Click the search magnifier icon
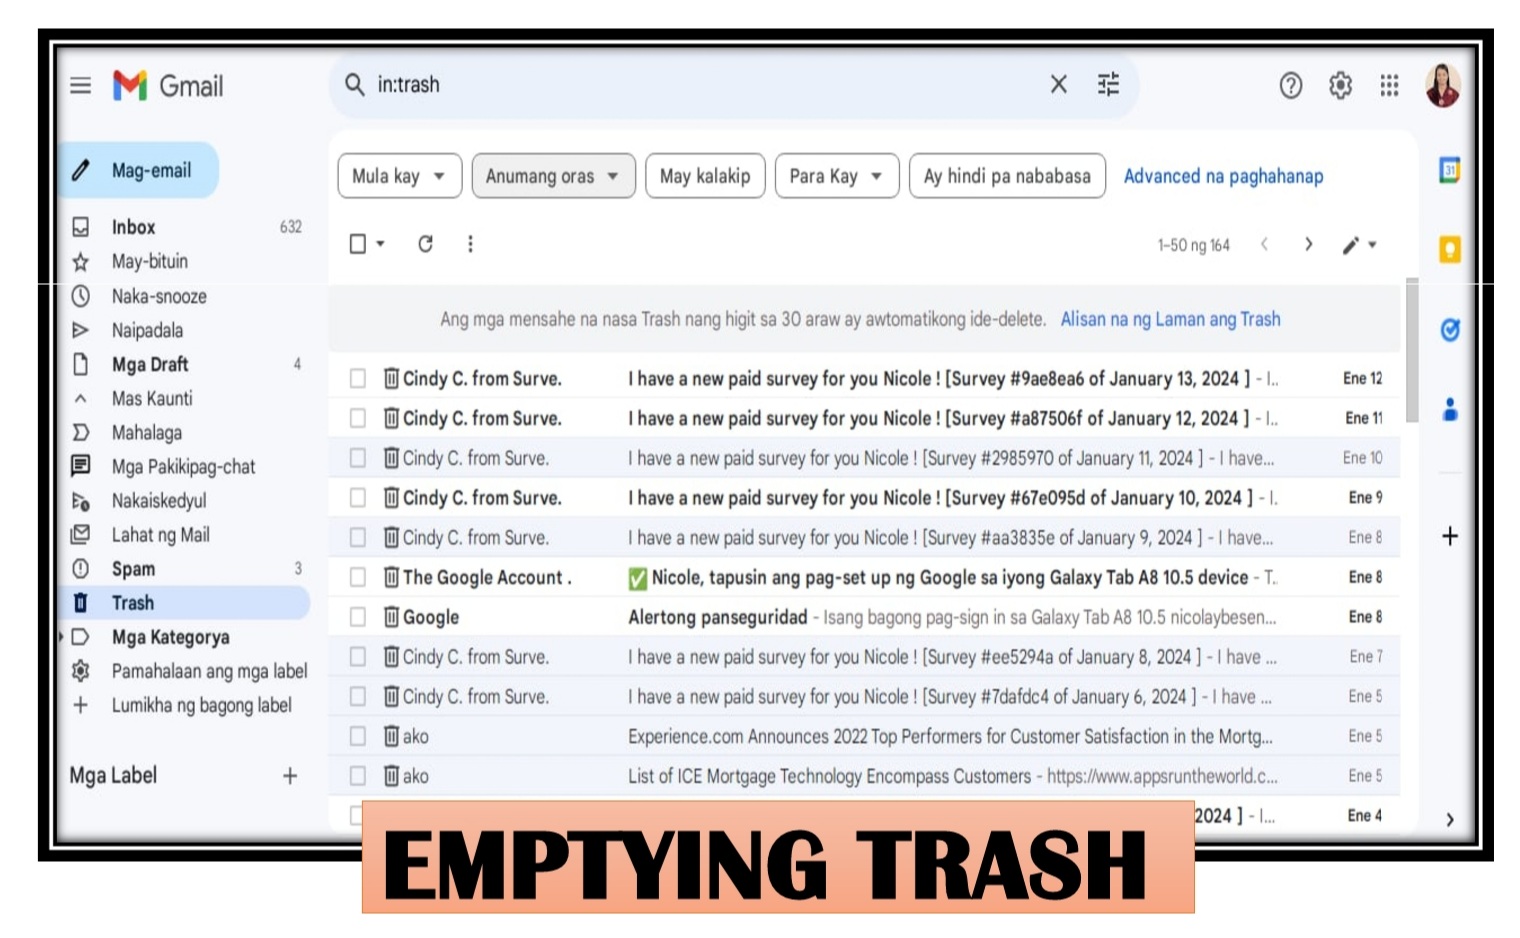 [354, 85]
